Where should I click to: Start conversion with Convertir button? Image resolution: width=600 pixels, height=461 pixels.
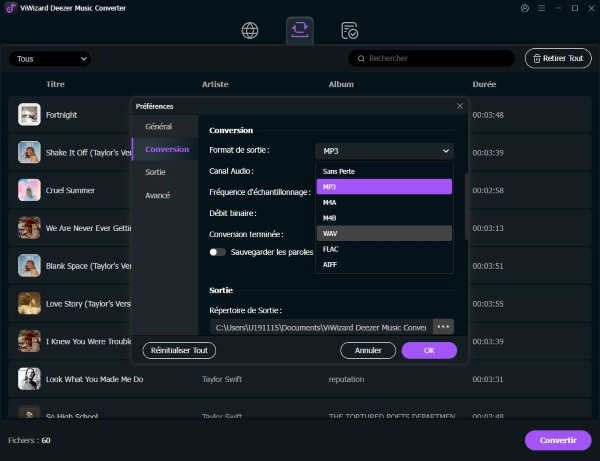point(558,440)
